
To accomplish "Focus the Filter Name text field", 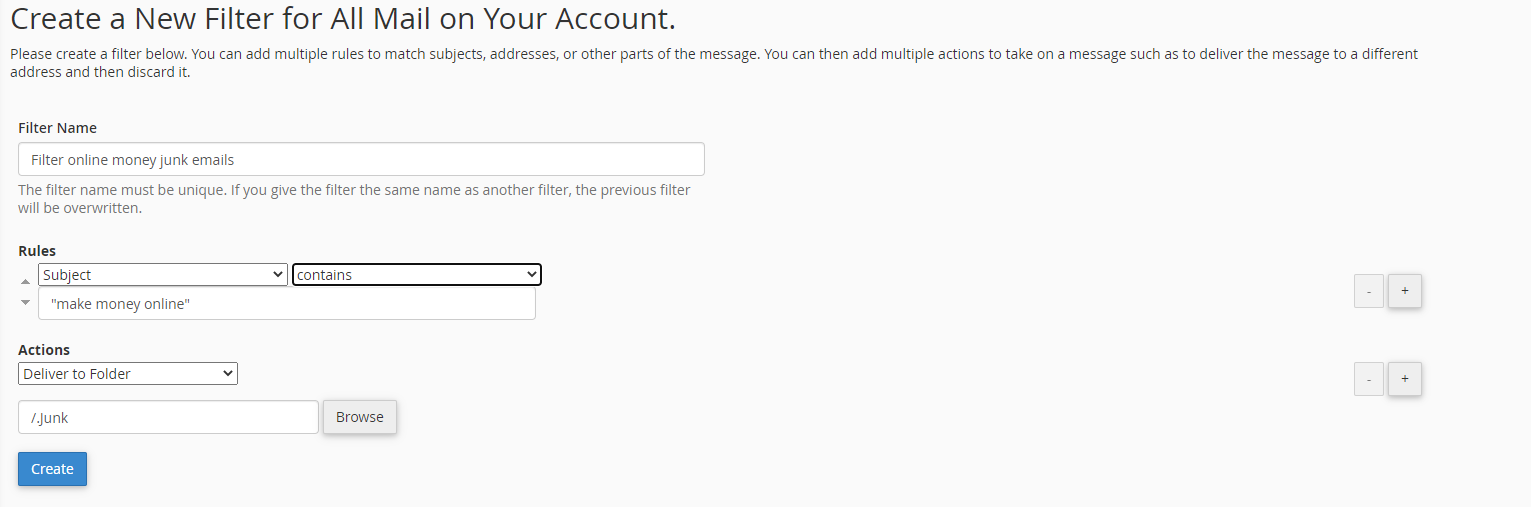I will click(361, 160).
